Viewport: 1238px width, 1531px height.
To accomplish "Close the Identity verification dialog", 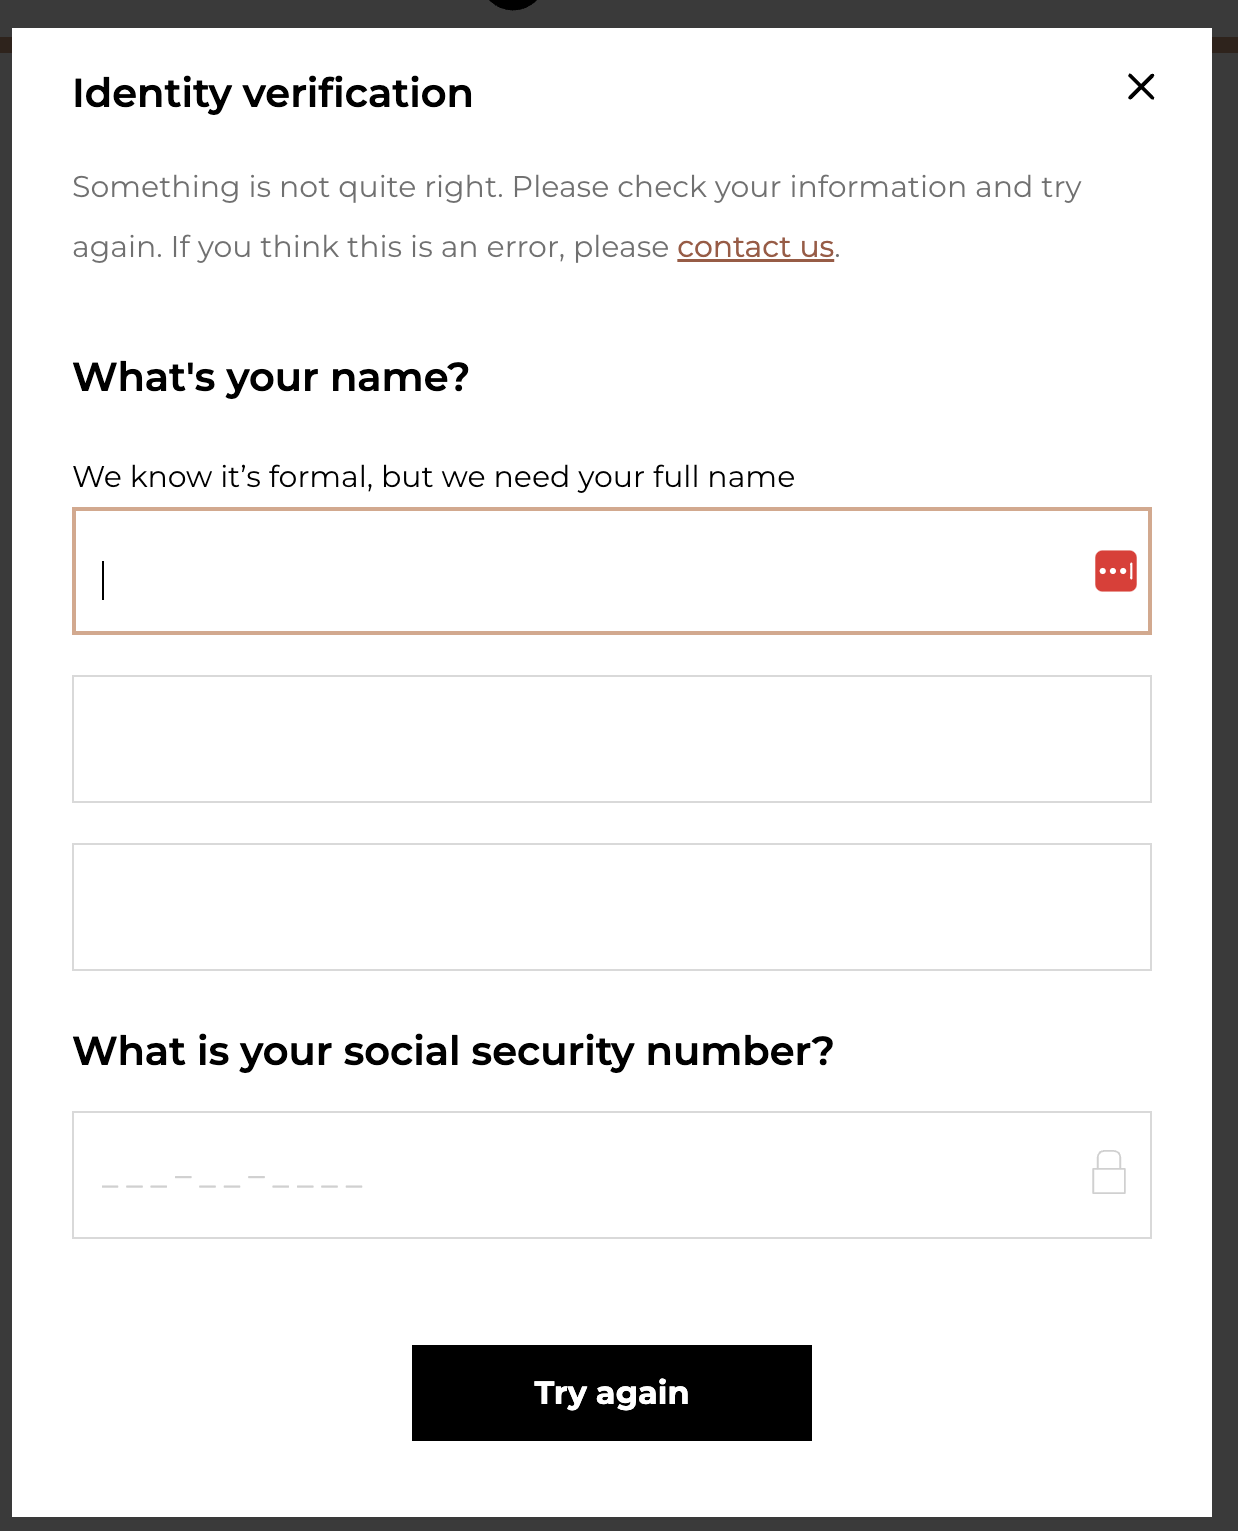I will pos(1141,87).
